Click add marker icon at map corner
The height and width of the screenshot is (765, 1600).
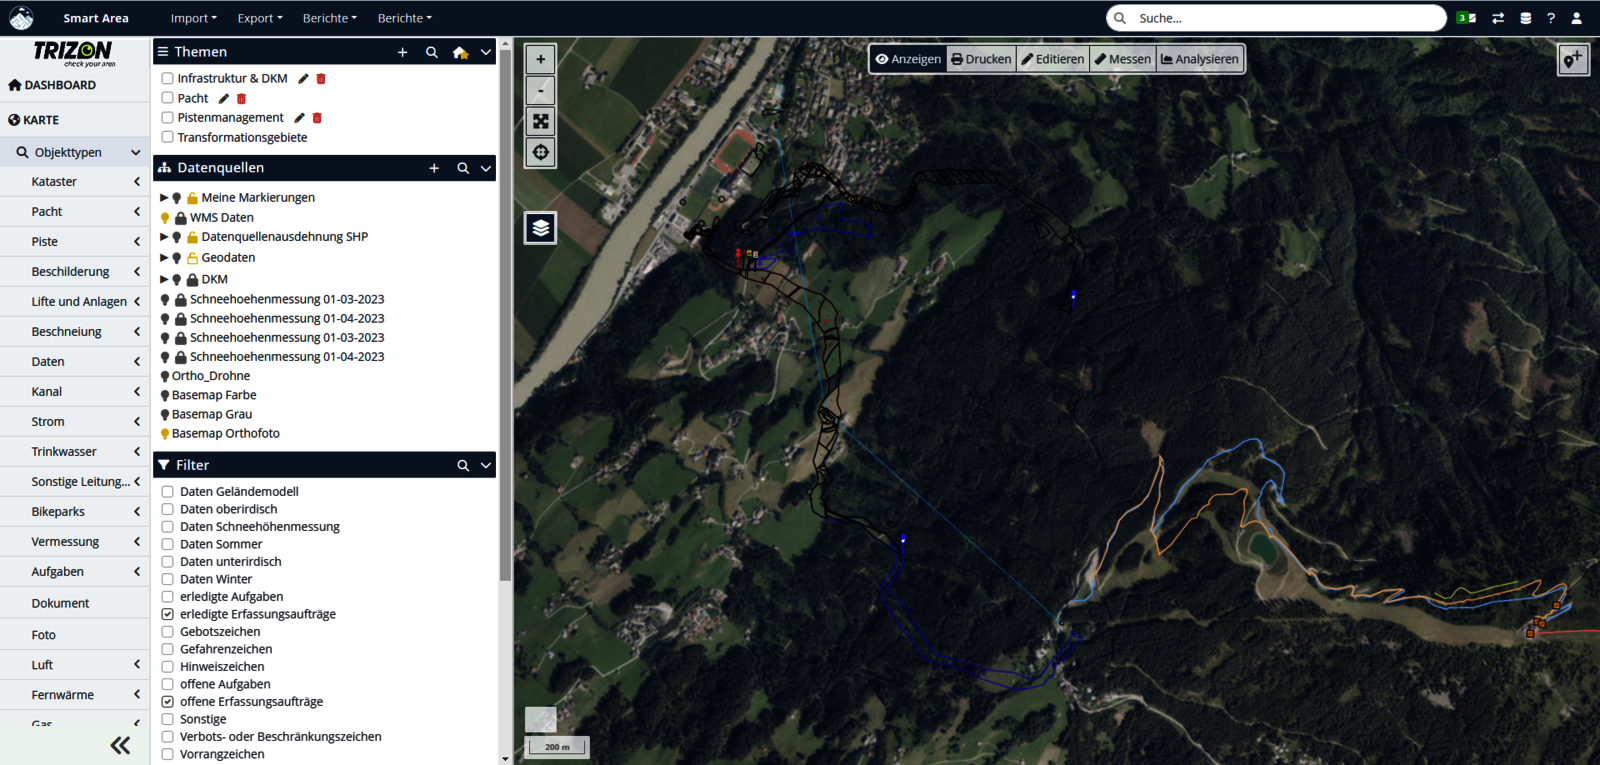(1572, 60)
